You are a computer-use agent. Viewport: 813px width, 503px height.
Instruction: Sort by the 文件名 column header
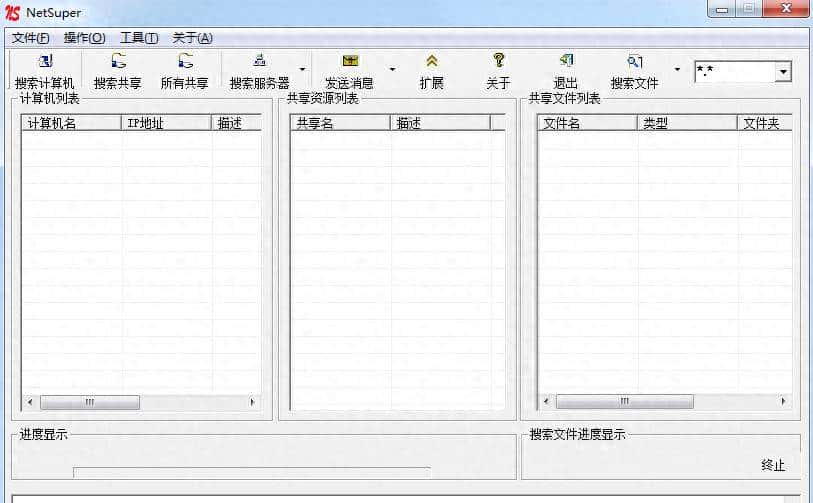[x=587, y=123]
